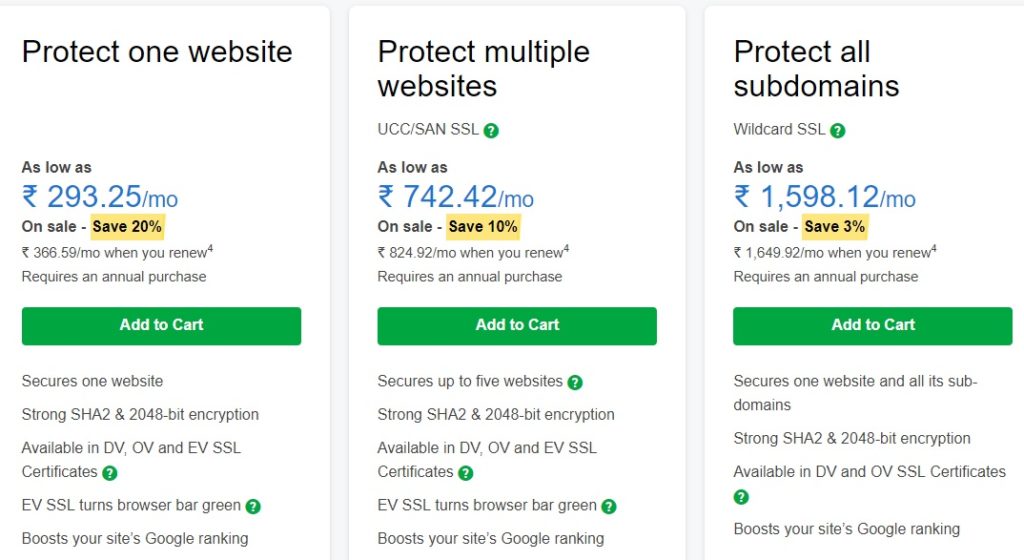Click EV SSL green bar help in one-website plan
This screenshot has width=1024, height=560.
point(253,506)
